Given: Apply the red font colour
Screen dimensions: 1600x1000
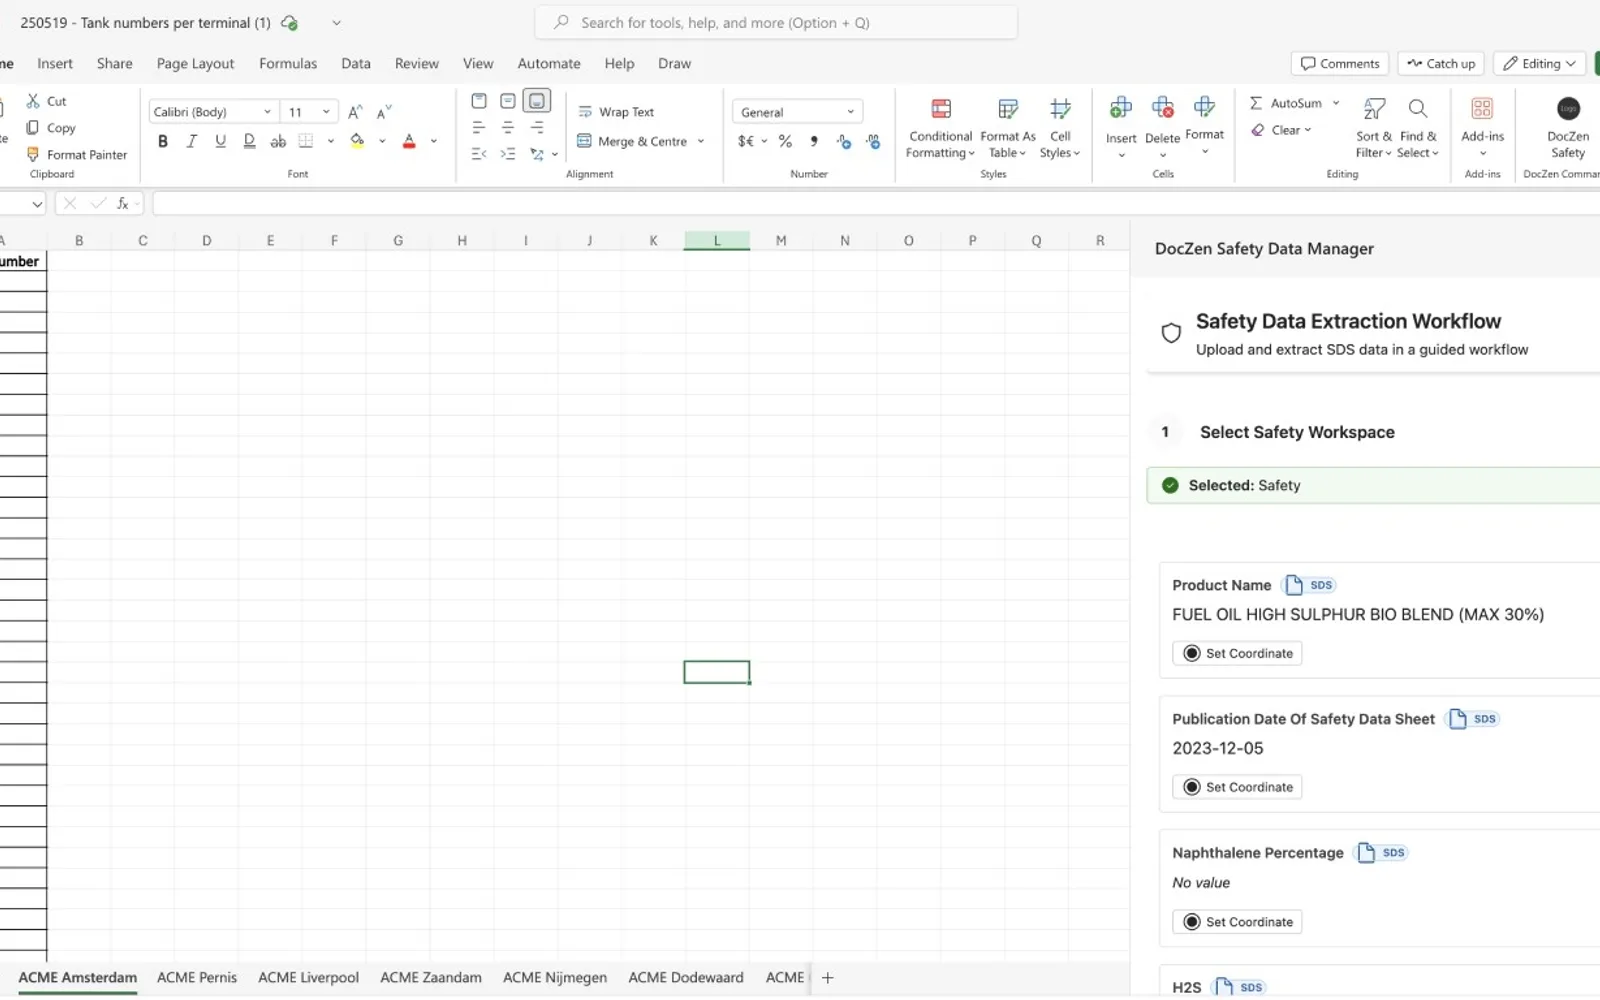Looking at the screenshot, I should pos(409,141).
